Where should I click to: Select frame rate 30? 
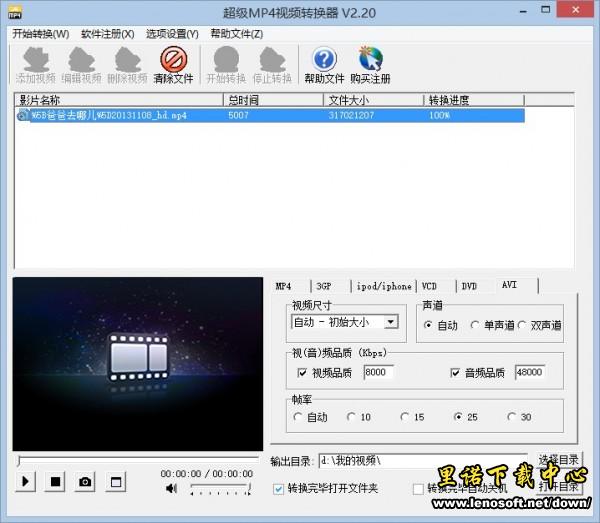511,417
